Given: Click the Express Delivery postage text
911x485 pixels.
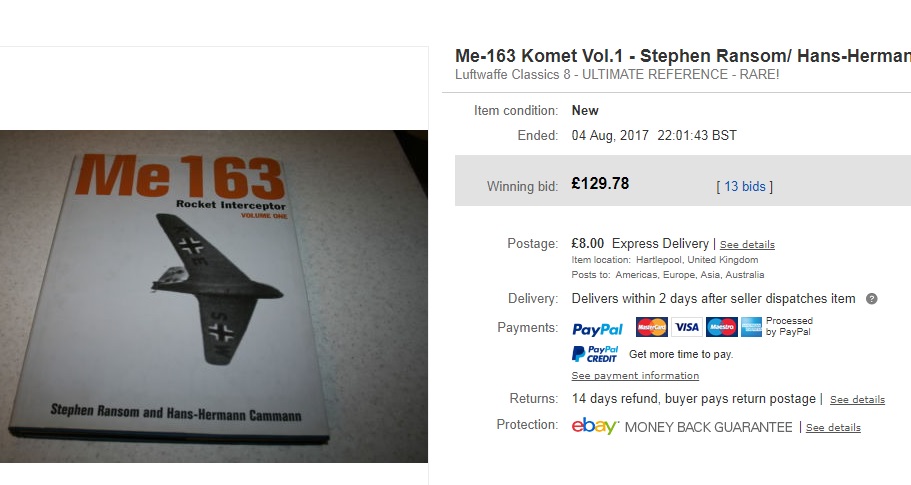Looking at the screenshot, I should click(660, 243).
